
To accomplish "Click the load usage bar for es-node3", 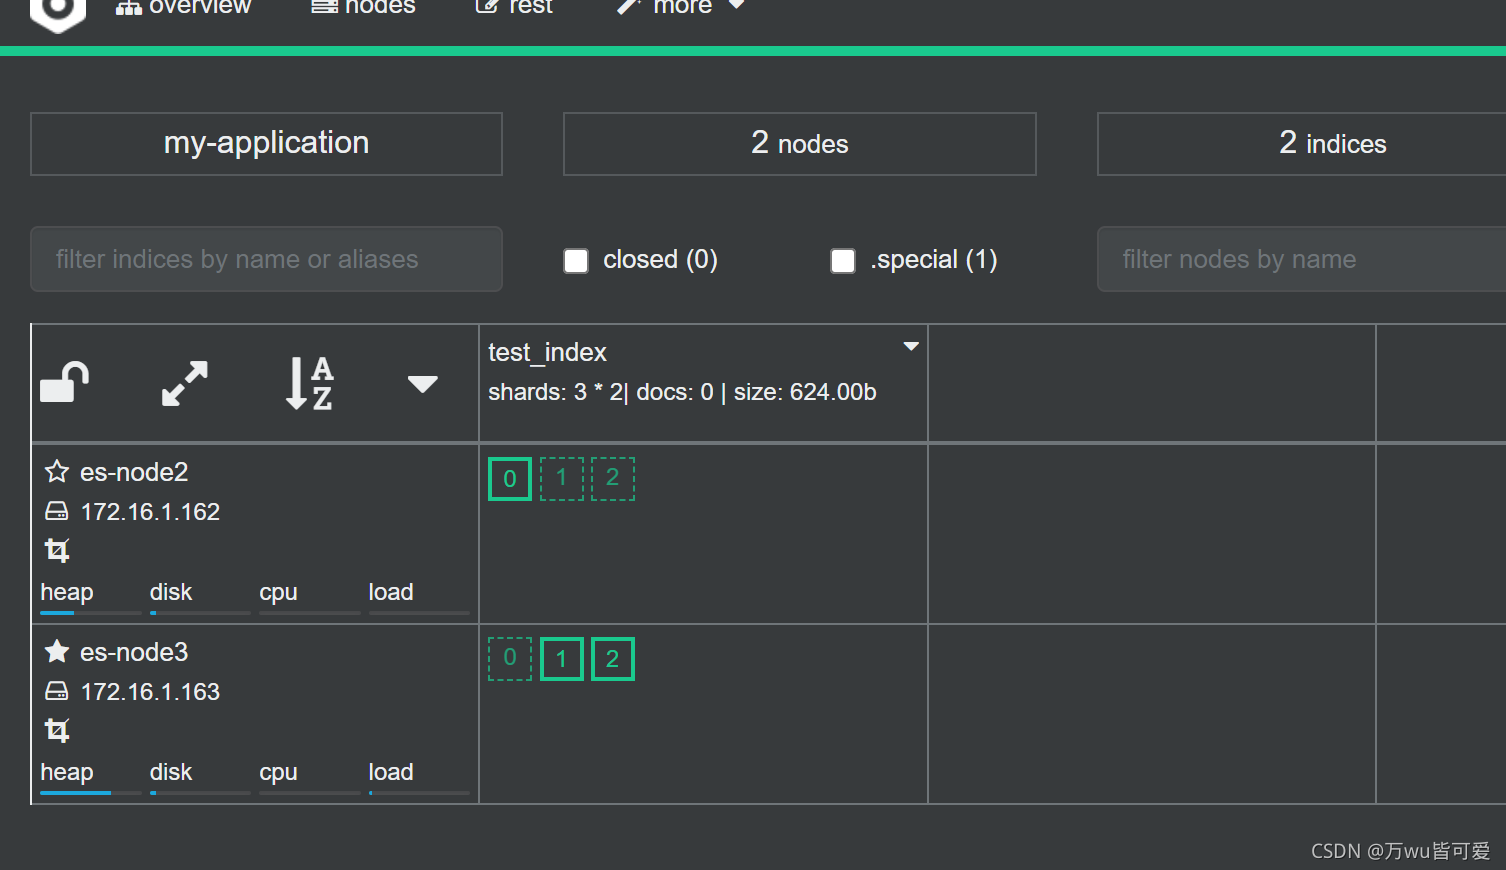I will [x=419, y=792].
